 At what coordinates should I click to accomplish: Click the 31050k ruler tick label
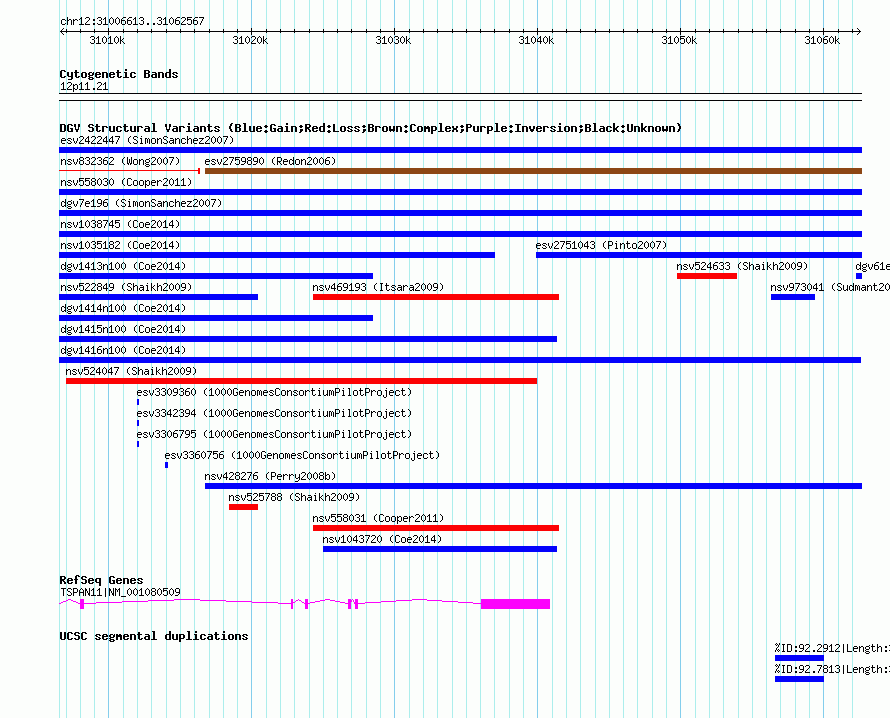pos(679,40)
